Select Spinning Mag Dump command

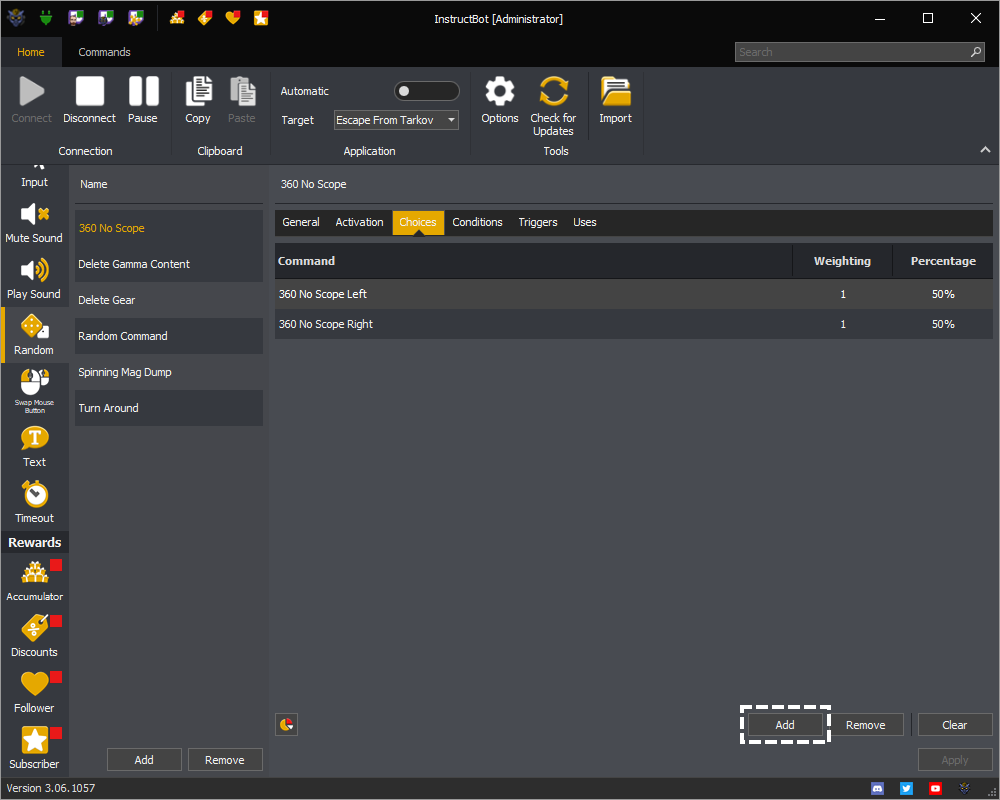coord(169,372)
